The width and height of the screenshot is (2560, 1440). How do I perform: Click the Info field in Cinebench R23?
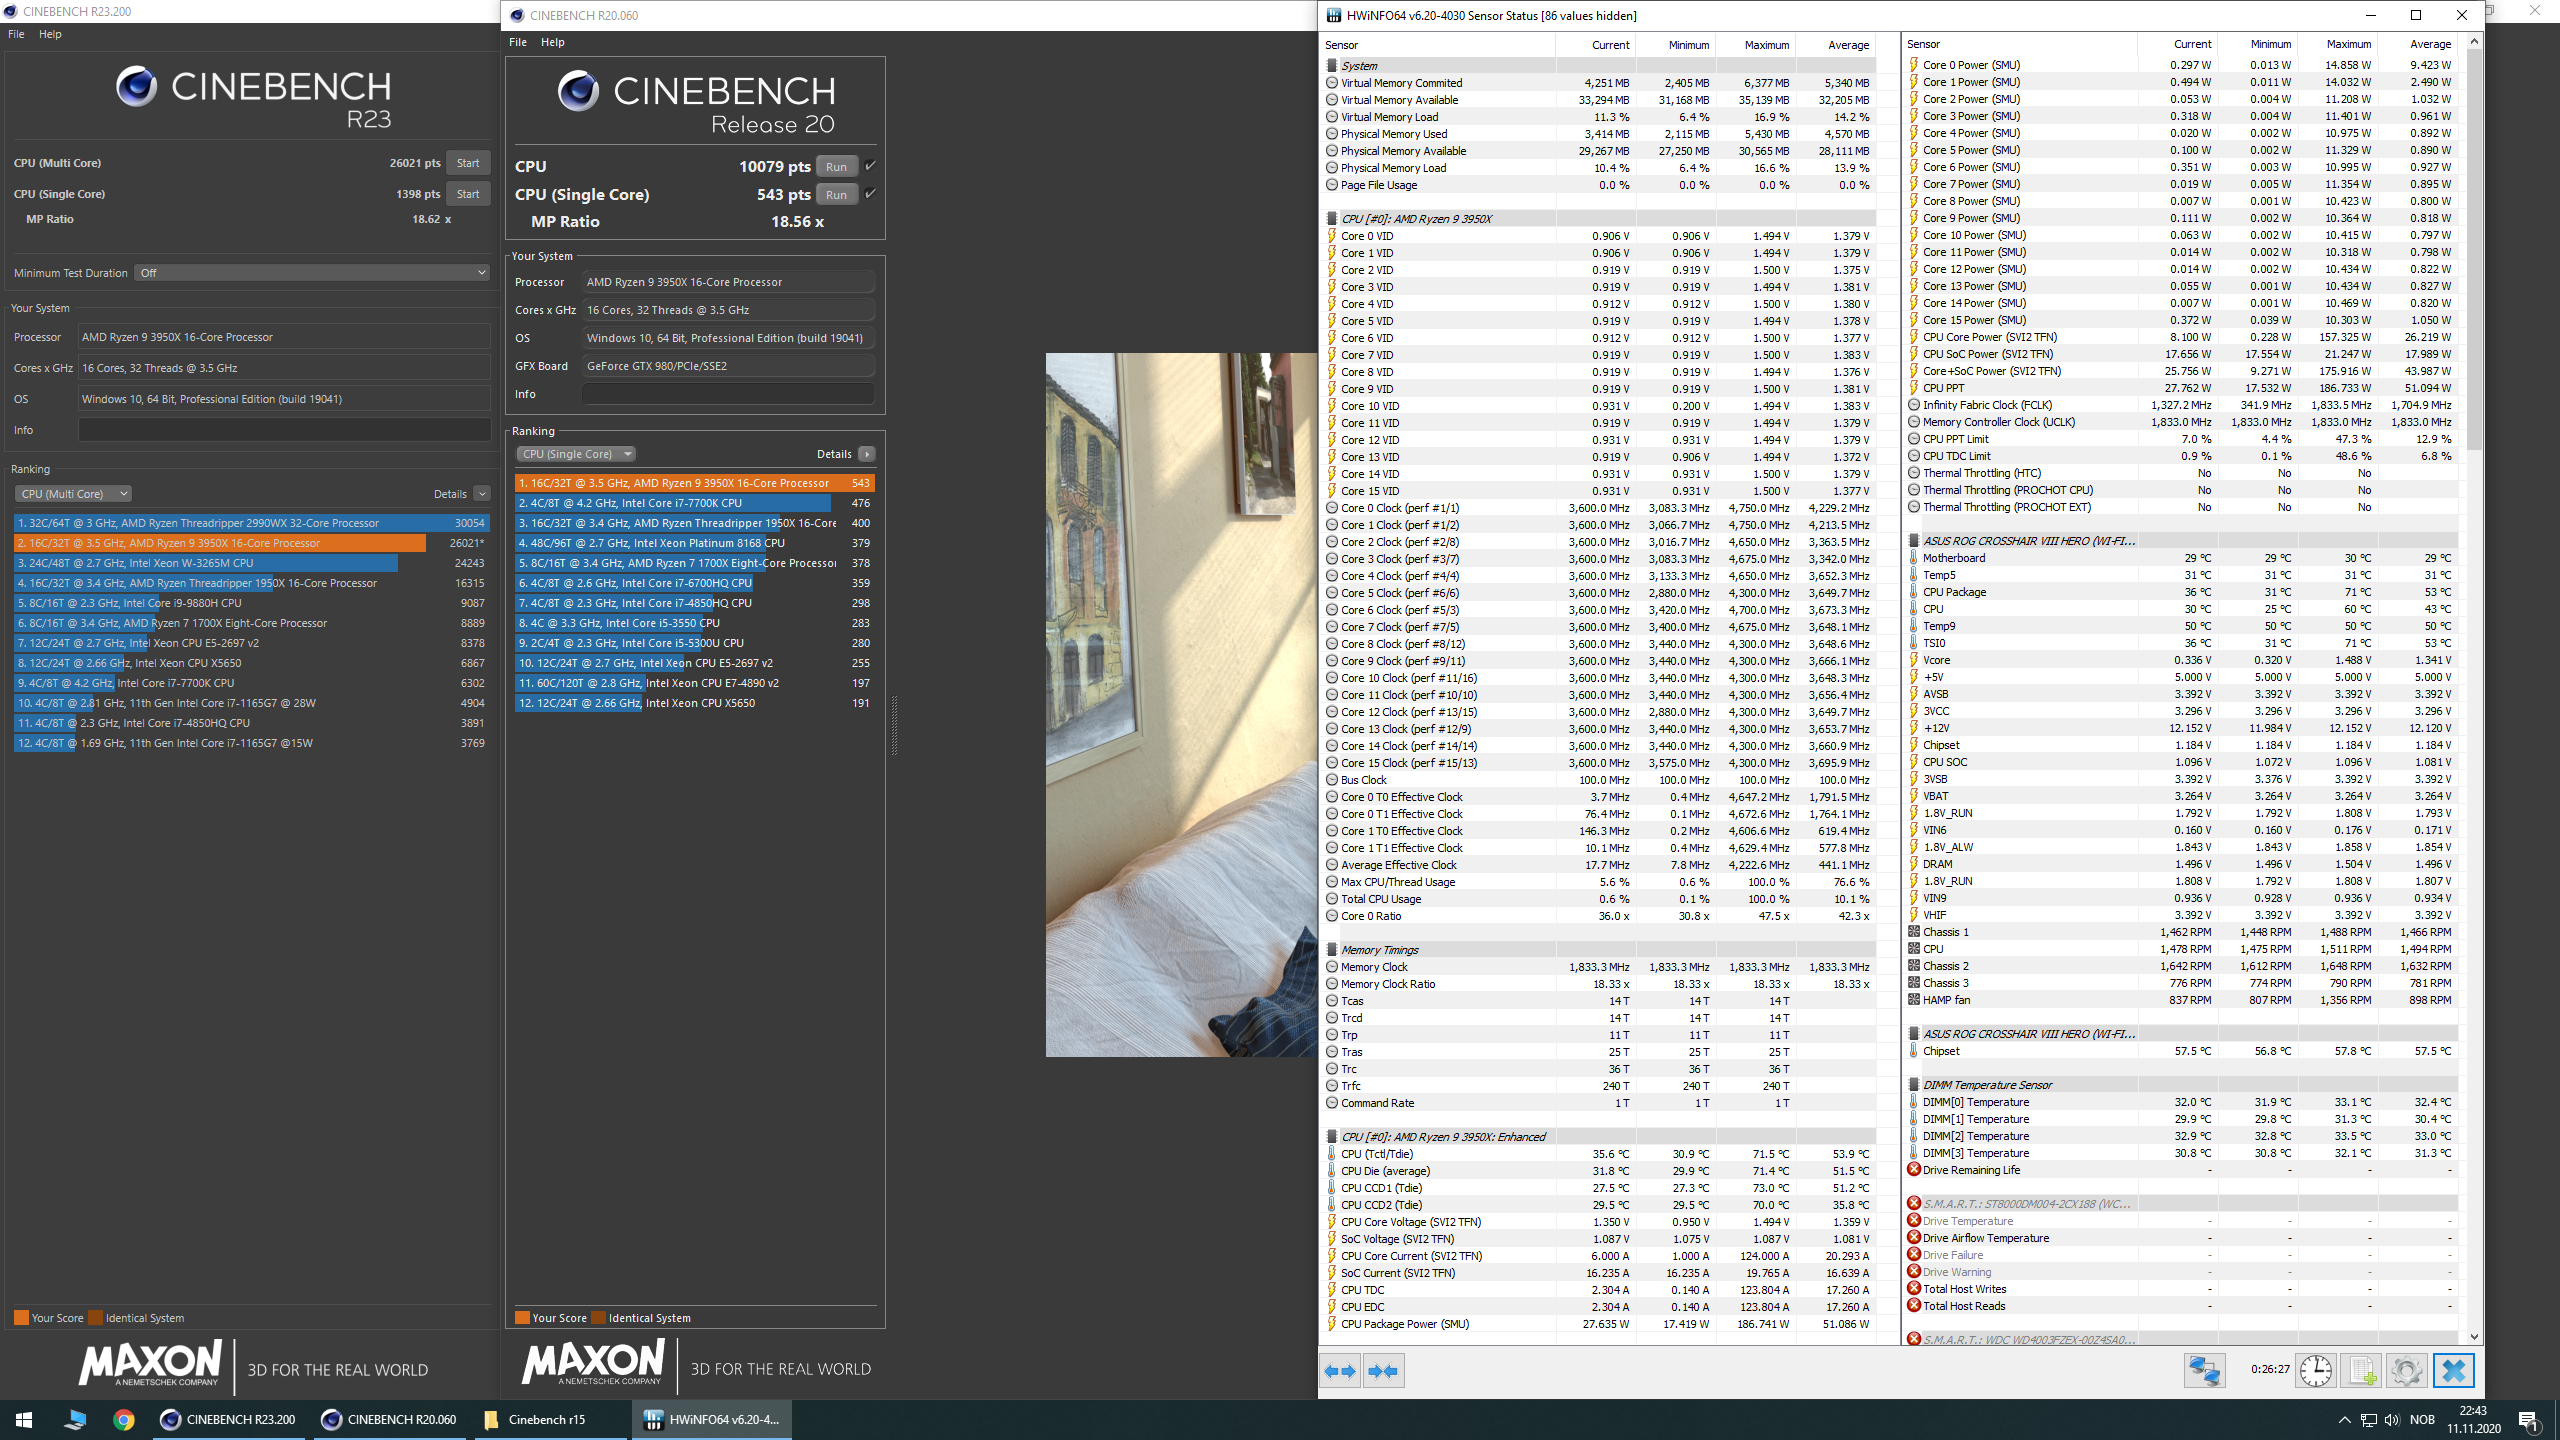point(284,430)
